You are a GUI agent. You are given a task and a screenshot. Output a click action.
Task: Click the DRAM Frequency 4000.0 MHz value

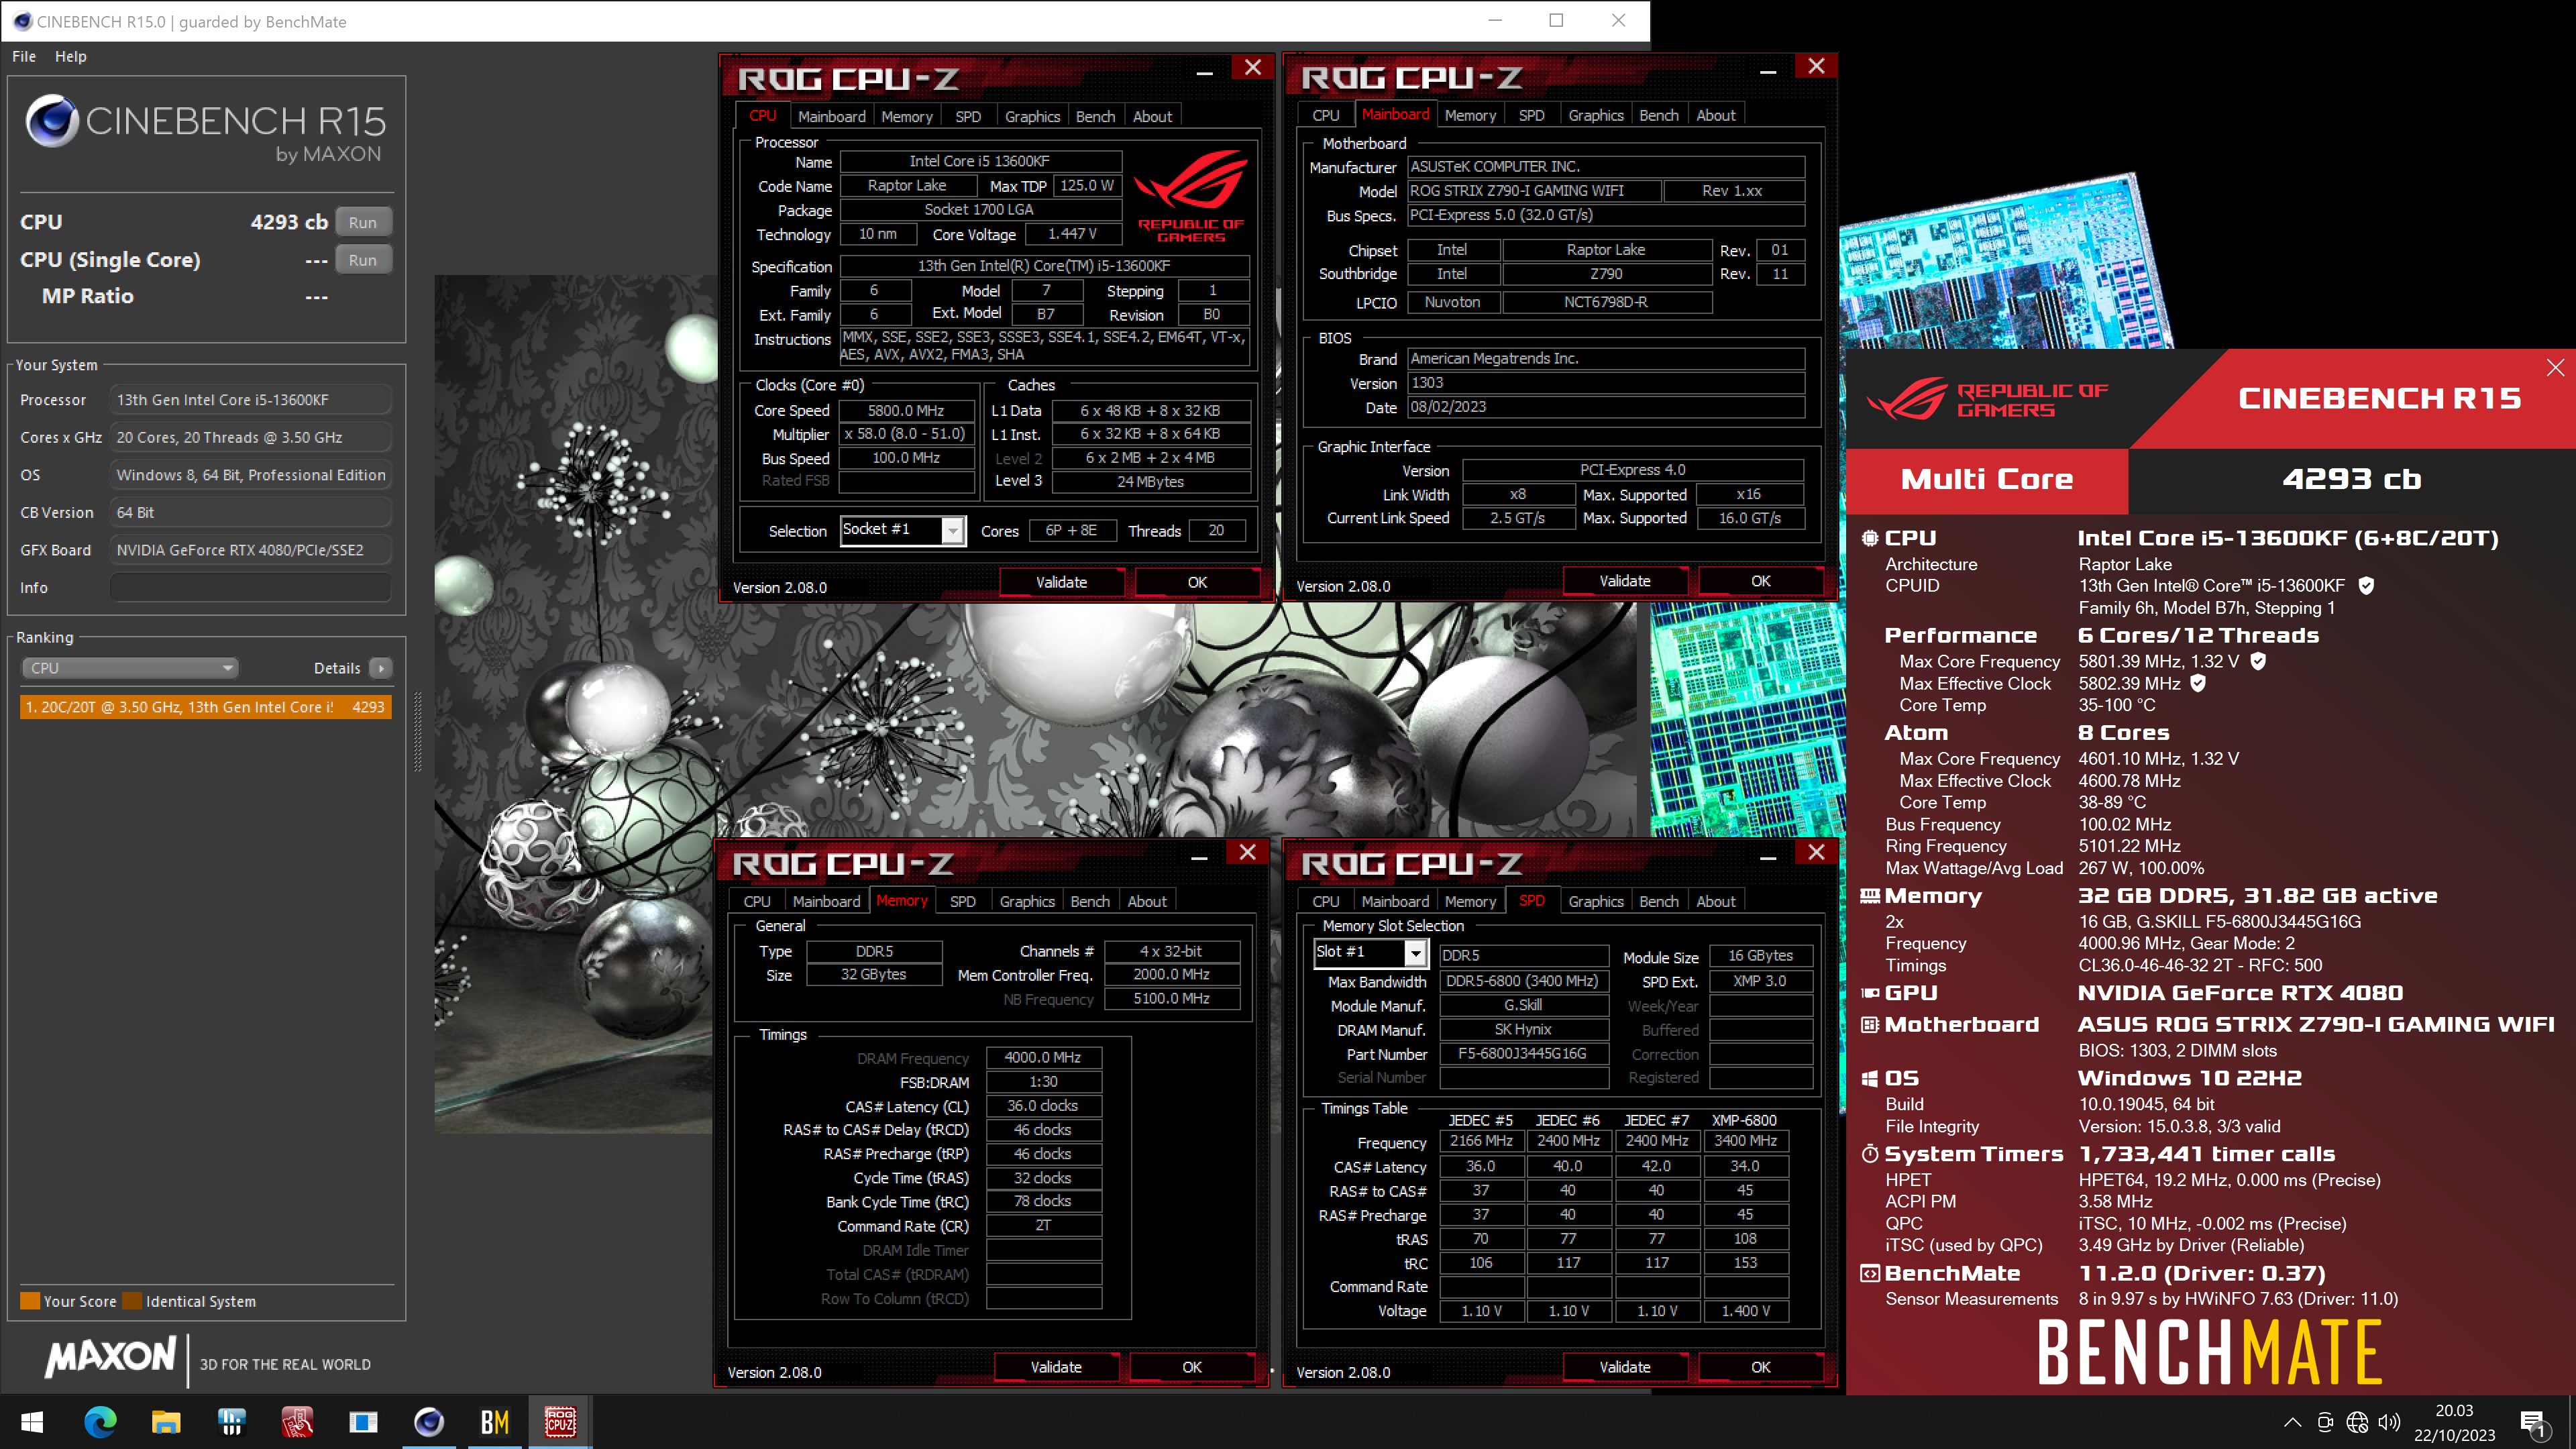click(x=1043, y=1057)
